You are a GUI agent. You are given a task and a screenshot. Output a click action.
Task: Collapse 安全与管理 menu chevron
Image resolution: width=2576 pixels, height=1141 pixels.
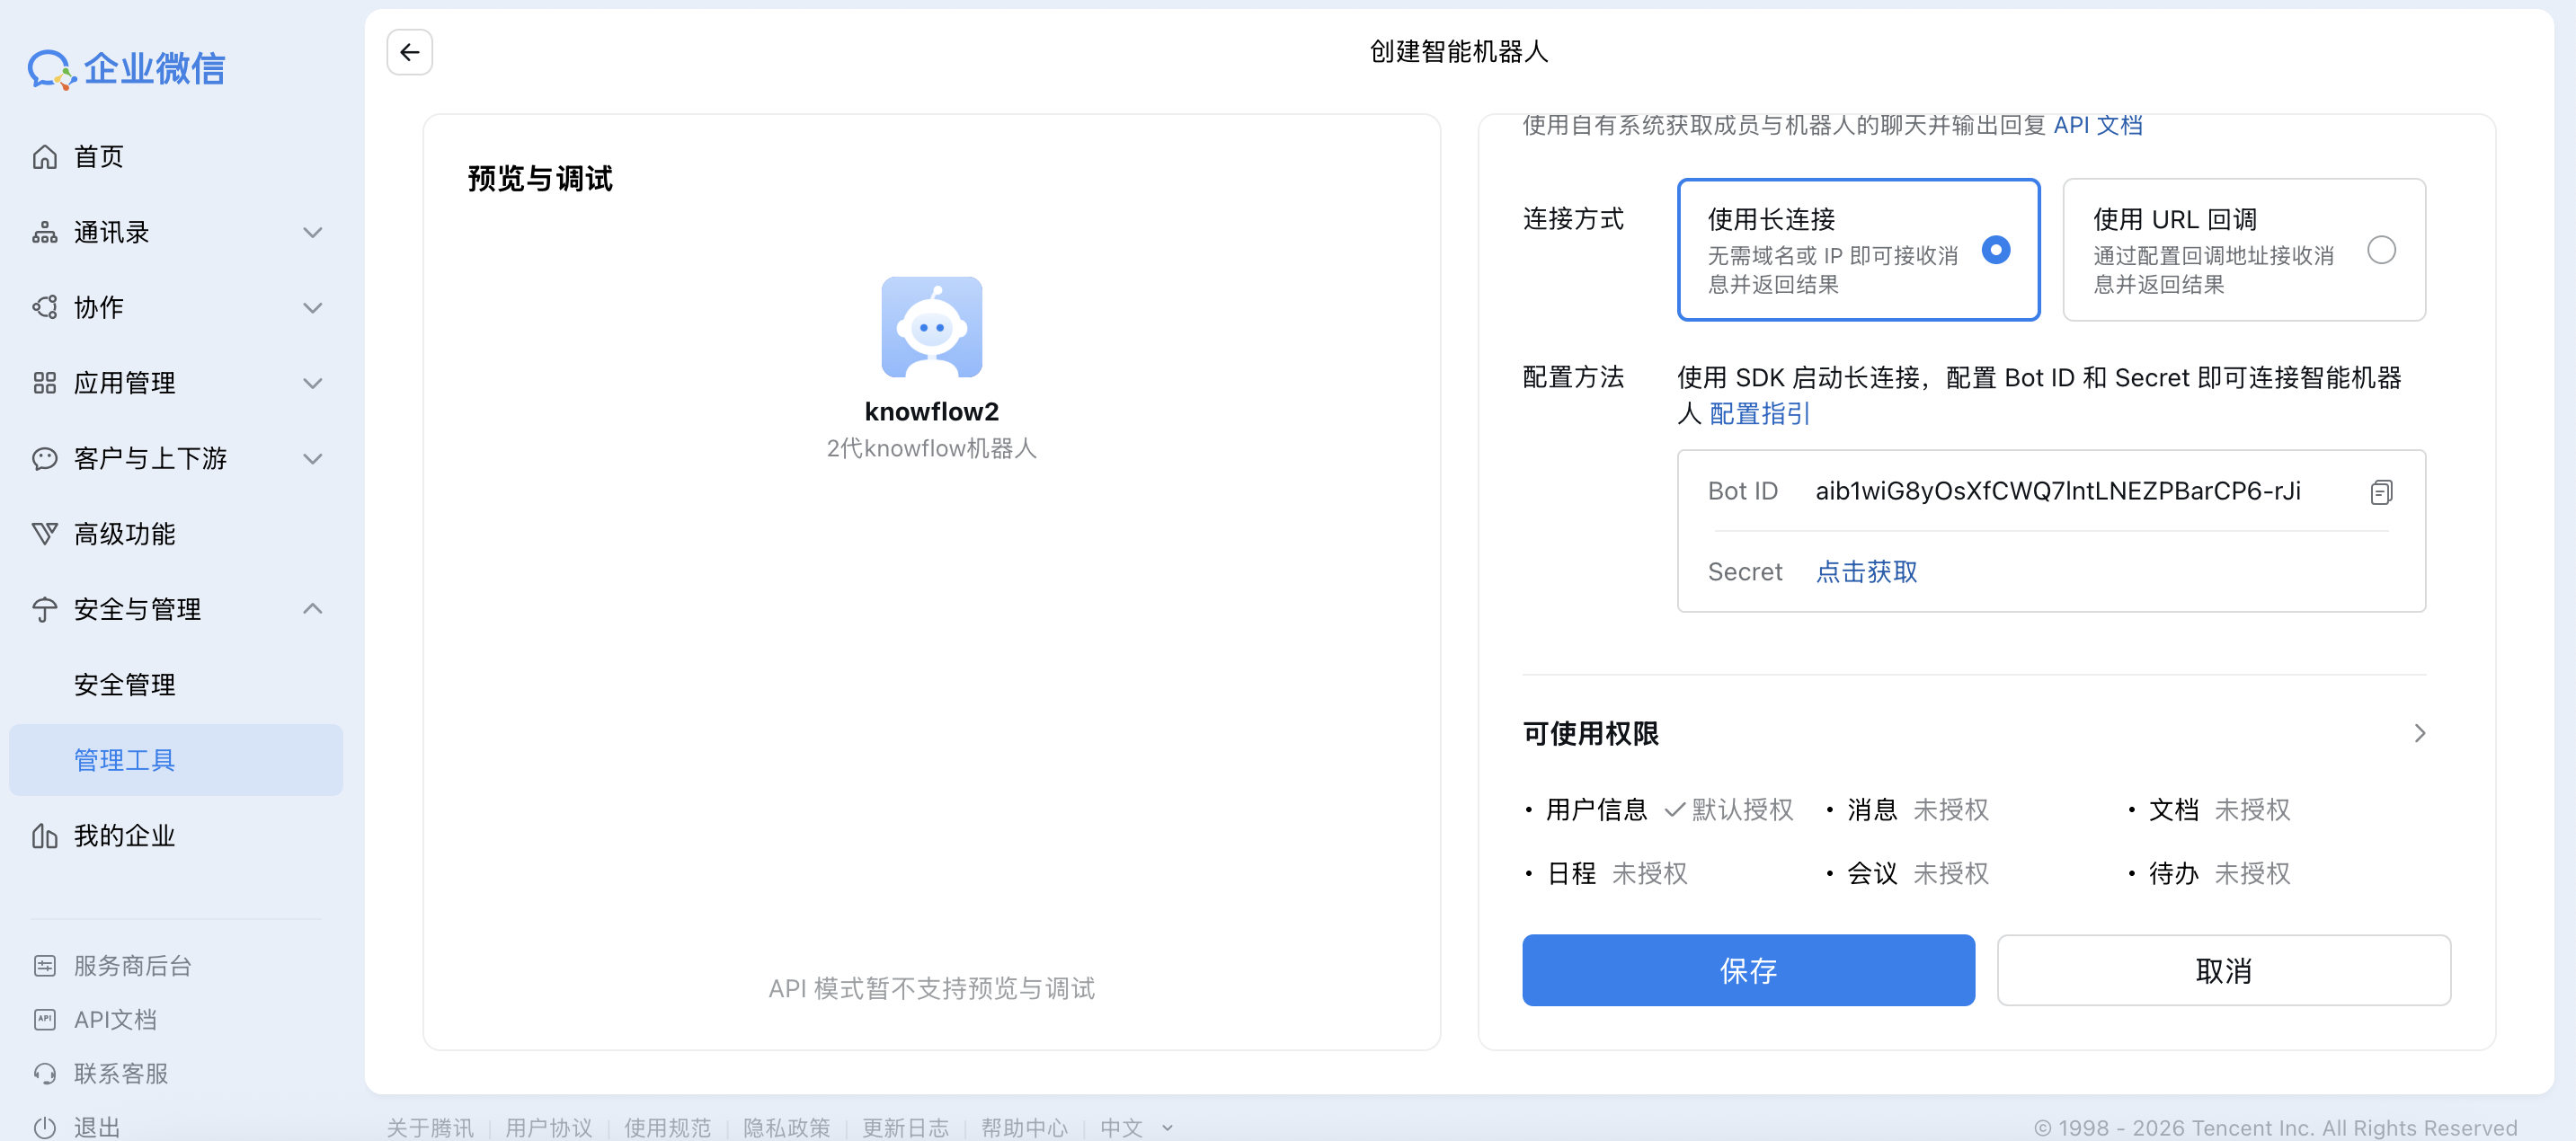coord(313,609)
